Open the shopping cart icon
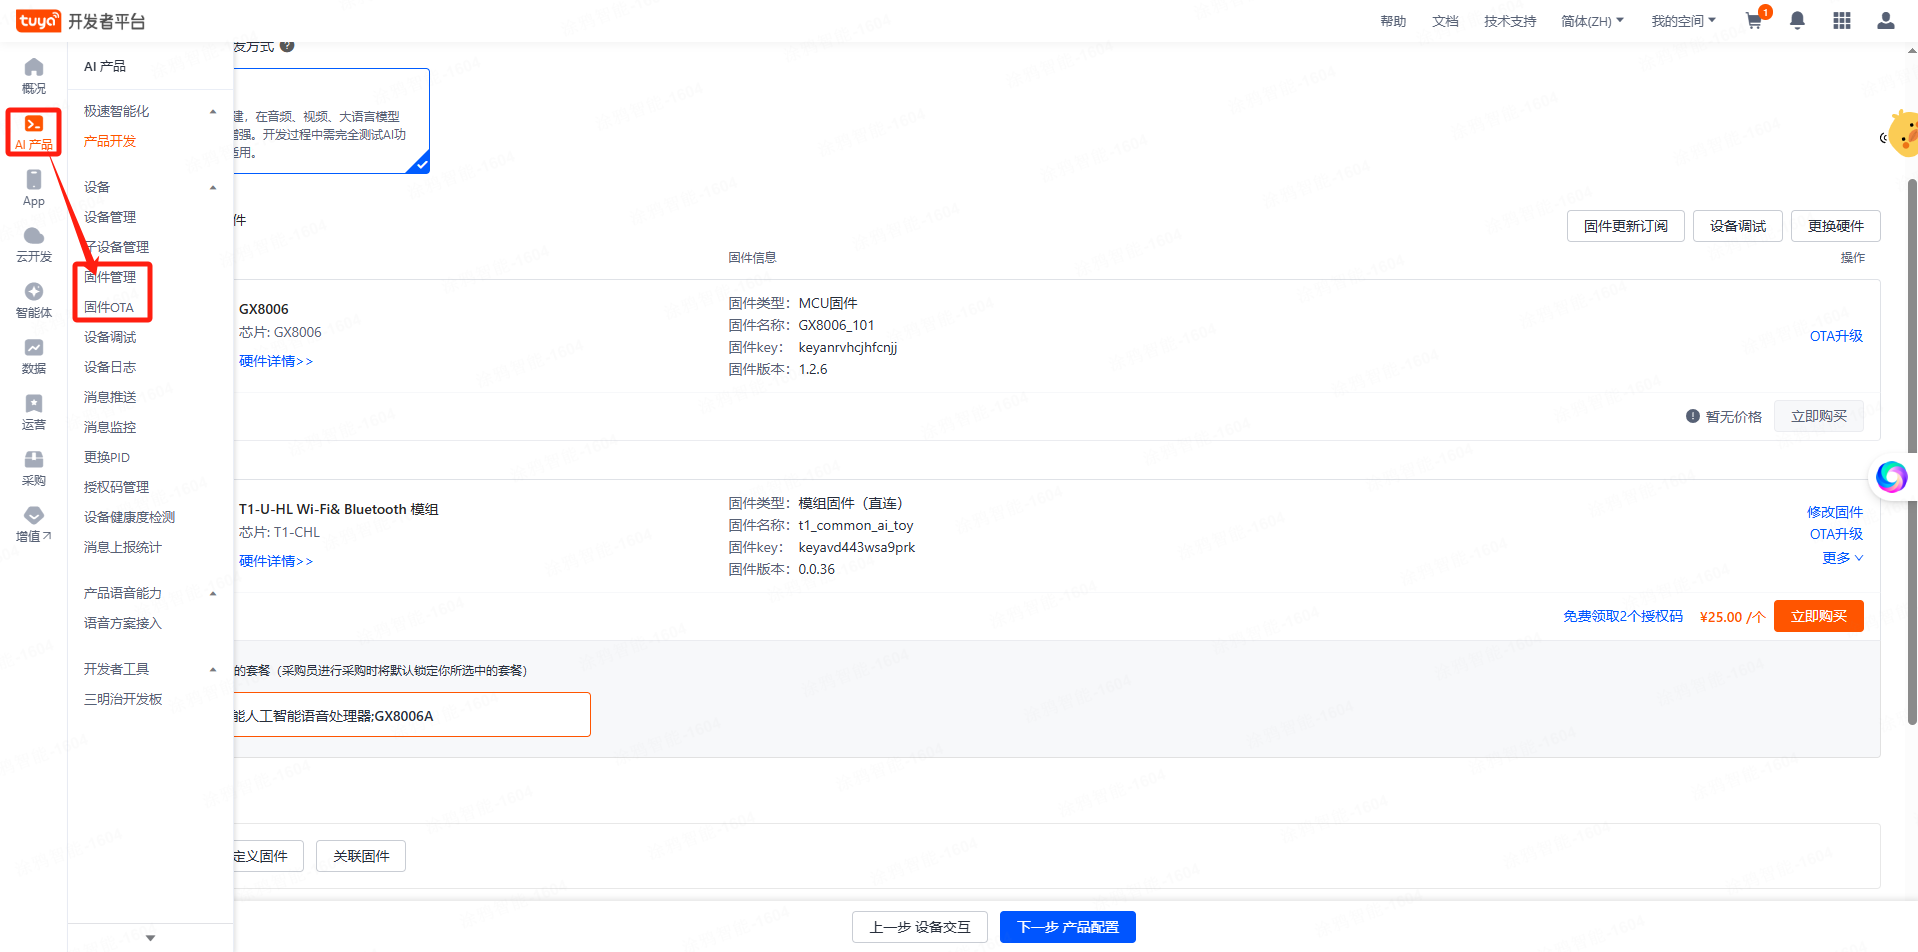 (1754, 20)
